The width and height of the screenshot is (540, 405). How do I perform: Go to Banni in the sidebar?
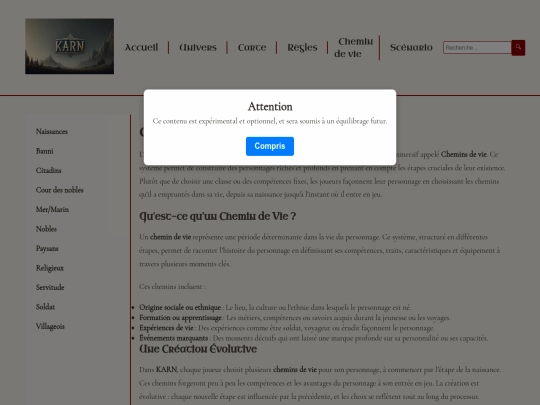[44, 151]
